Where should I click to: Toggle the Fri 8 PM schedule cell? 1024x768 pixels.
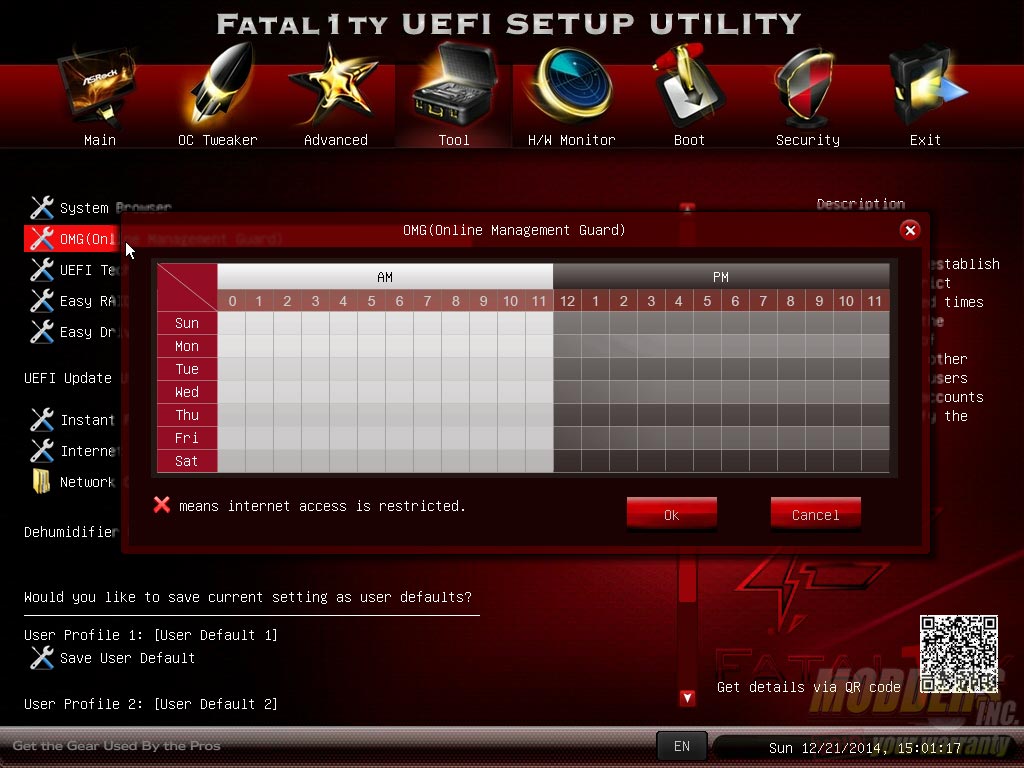tap(791, 438)
